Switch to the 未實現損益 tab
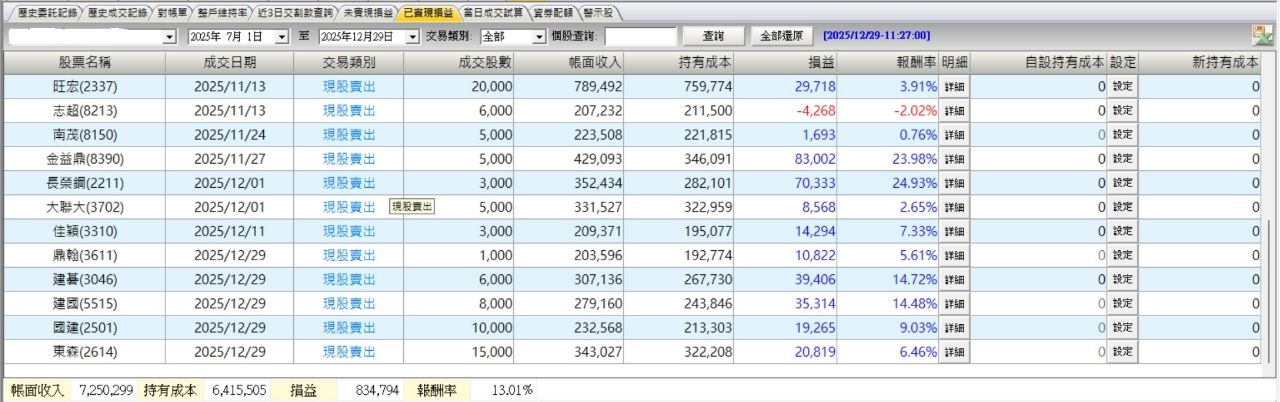The image size is (1280, 402). 367,13
